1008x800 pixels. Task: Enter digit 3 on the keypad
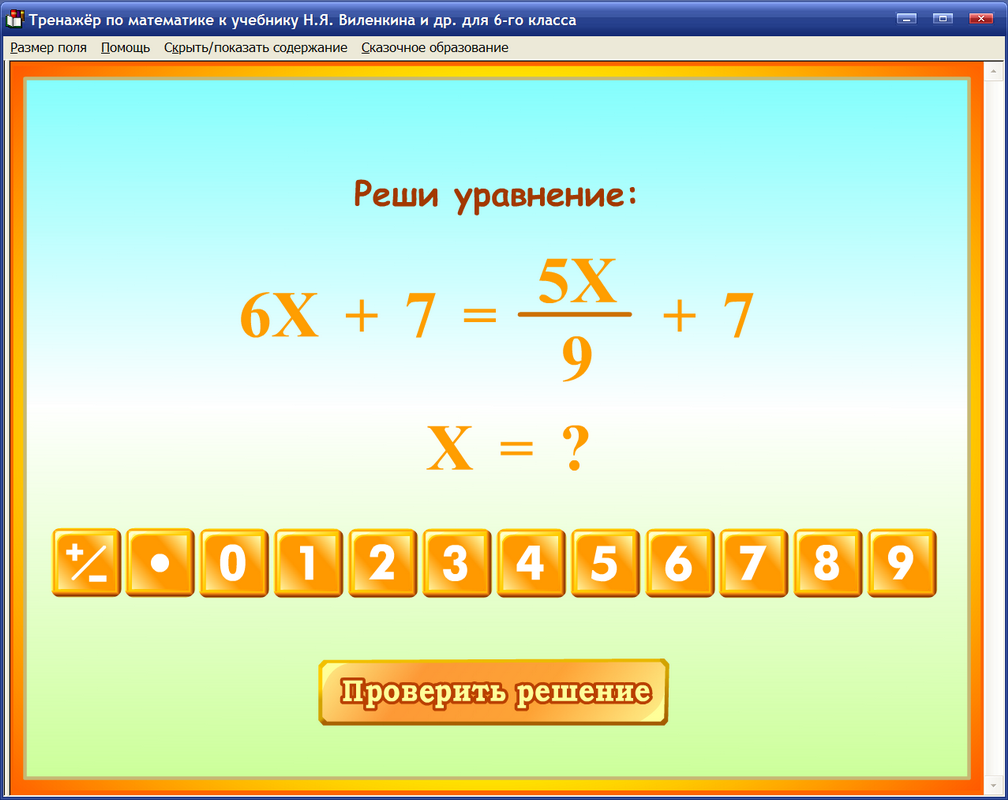(x=456, y=563)
